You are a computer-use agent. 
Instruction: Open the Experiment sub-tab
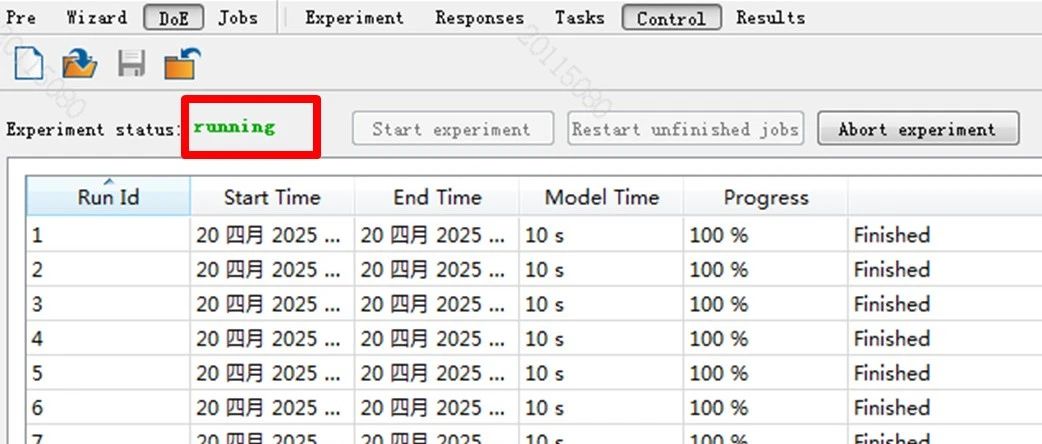click(354, 18)
